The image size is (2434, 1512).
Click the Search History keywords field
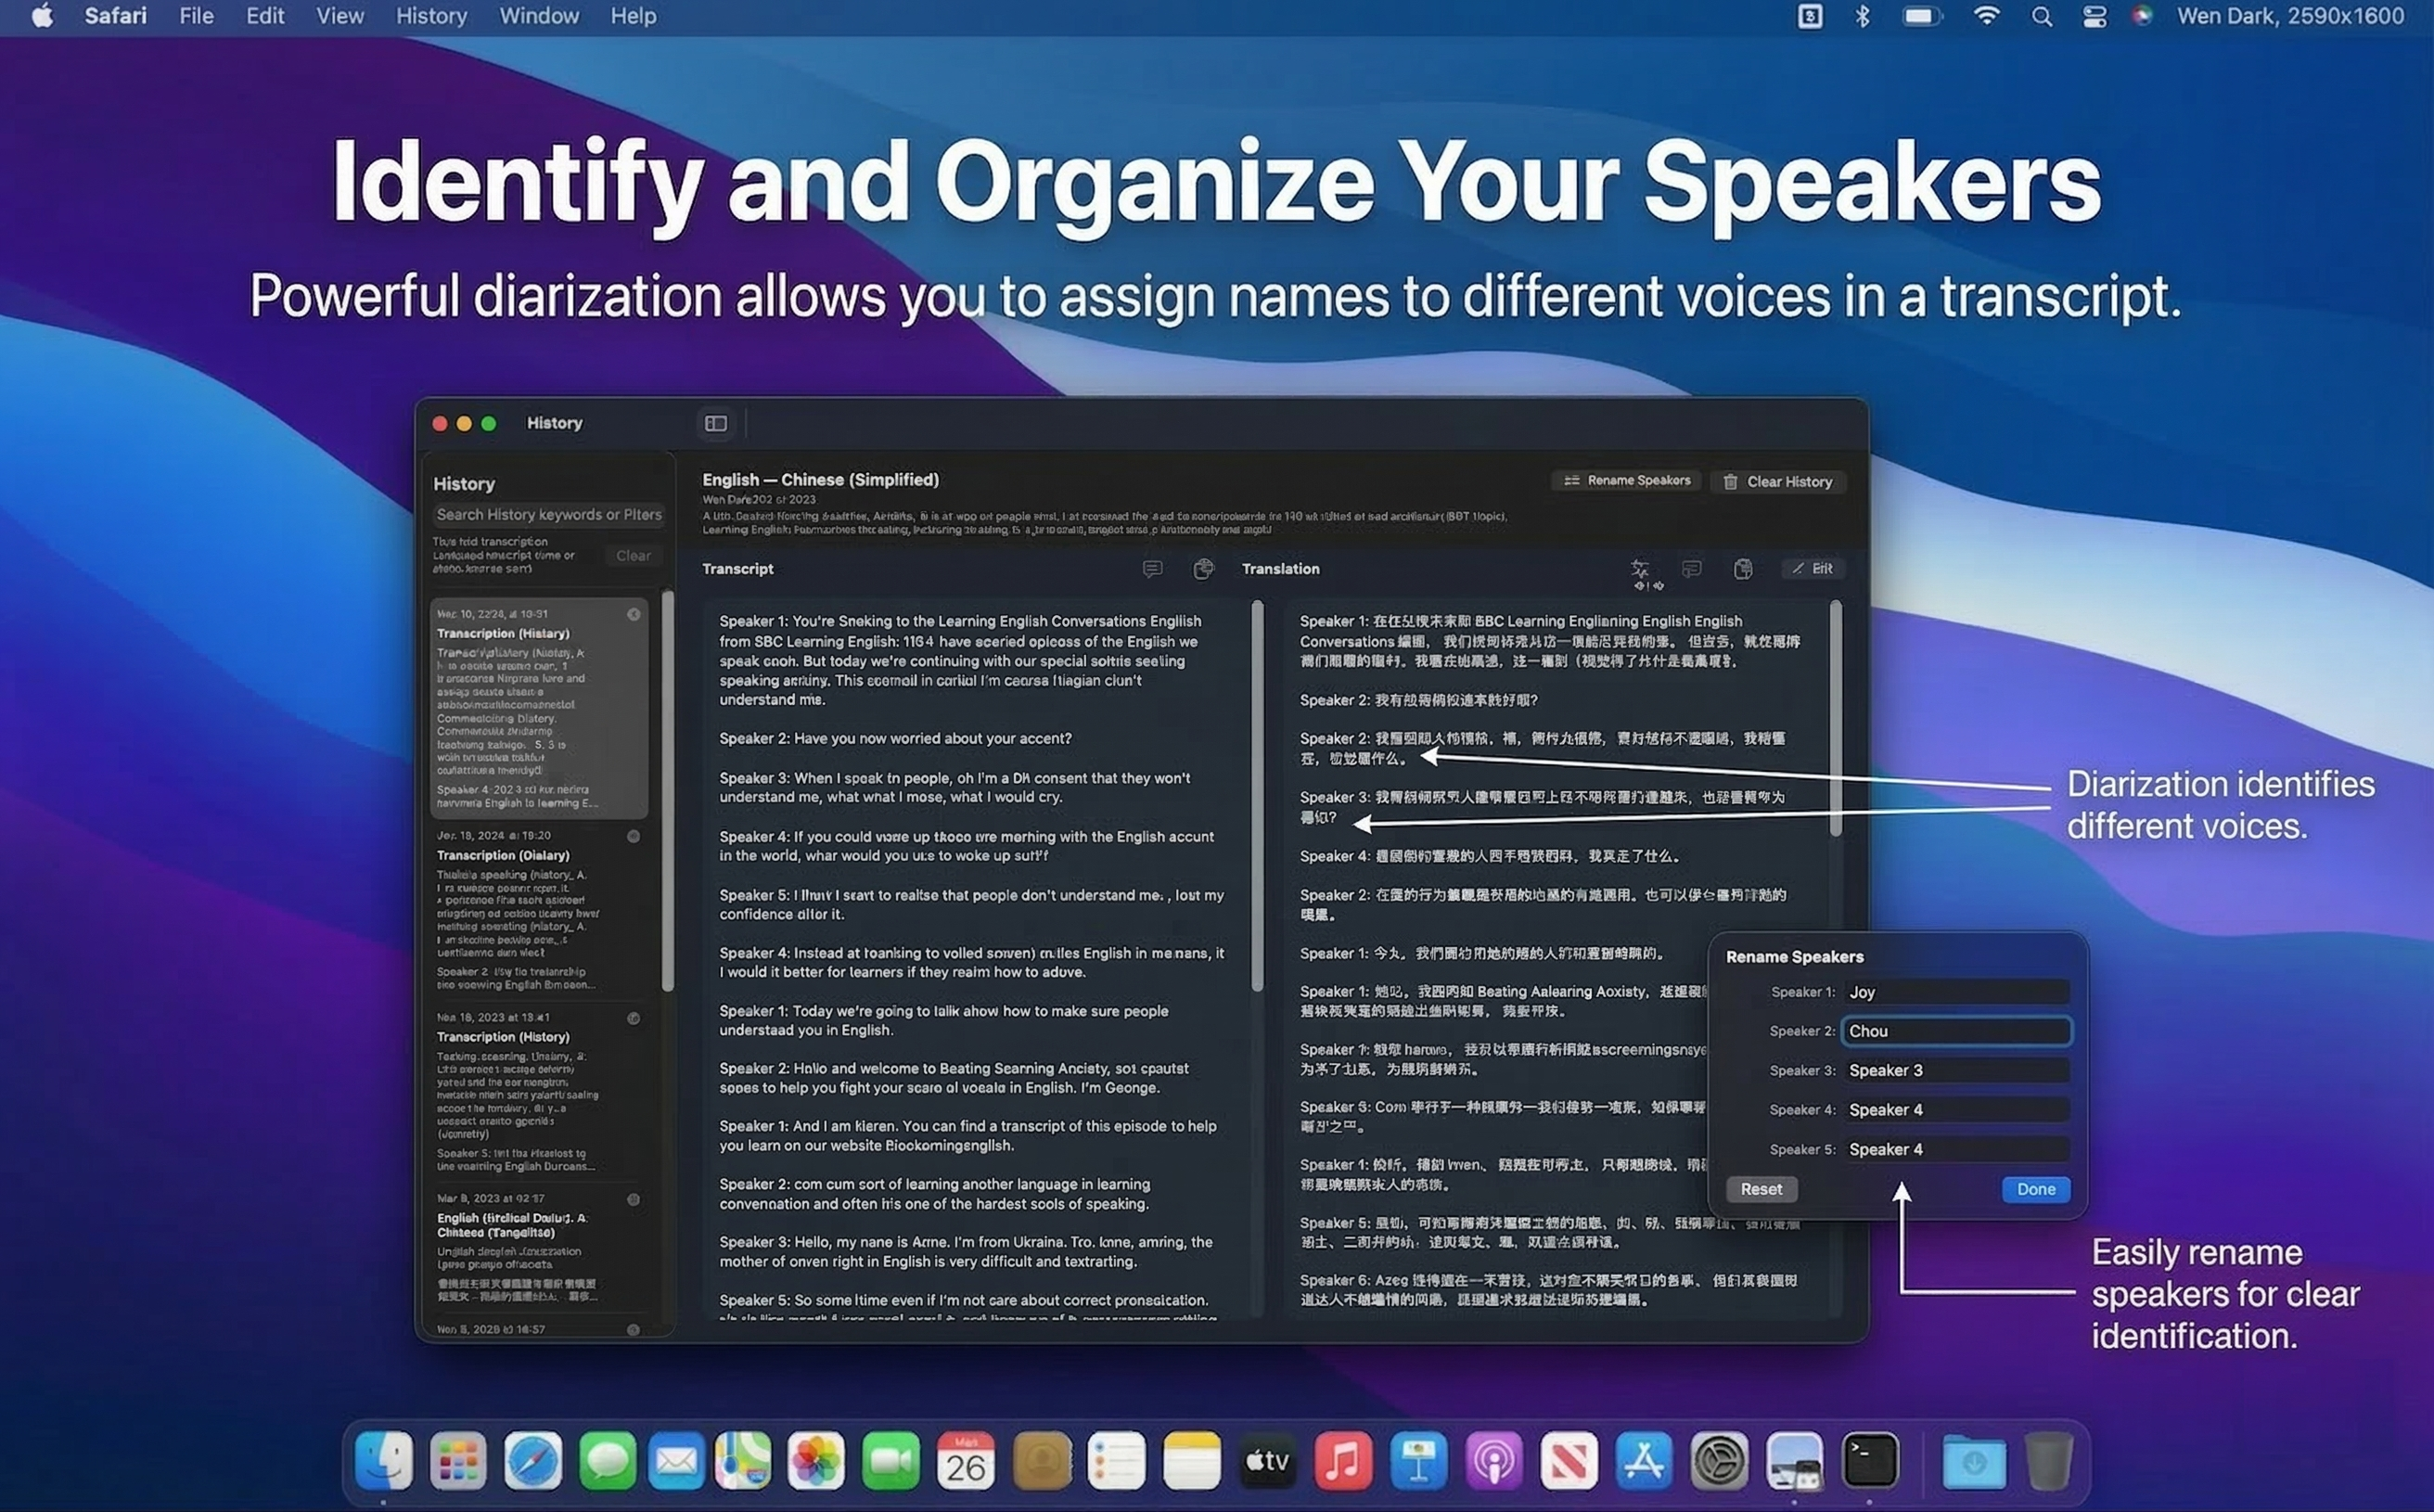548,515
